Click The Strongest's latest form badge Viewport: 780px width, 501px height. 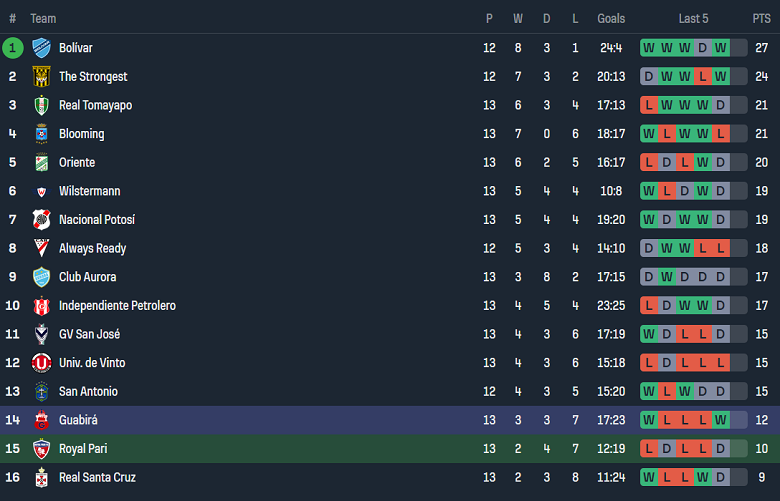tap(720, 77)
